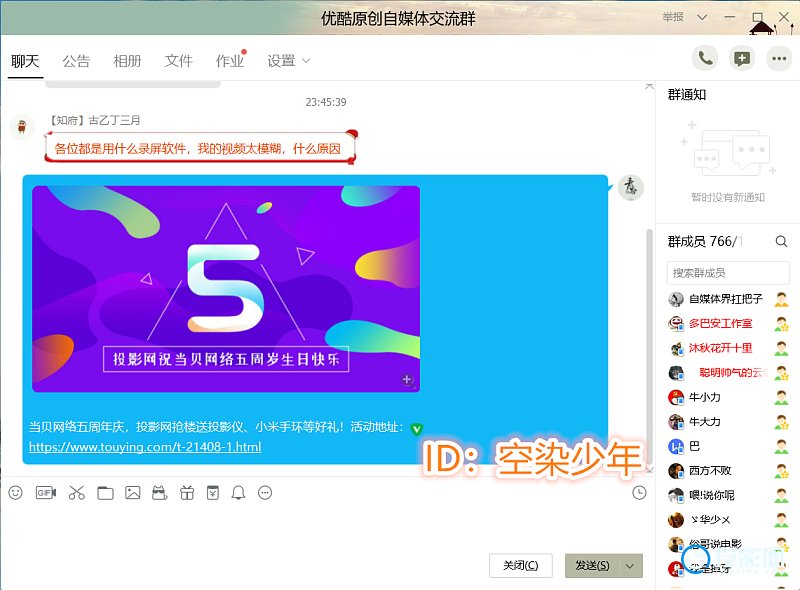Click the group title 优酷原创自媒体交流群
Image resolution: width=800 pixels, height=590 pixels.
pos(398,18)
